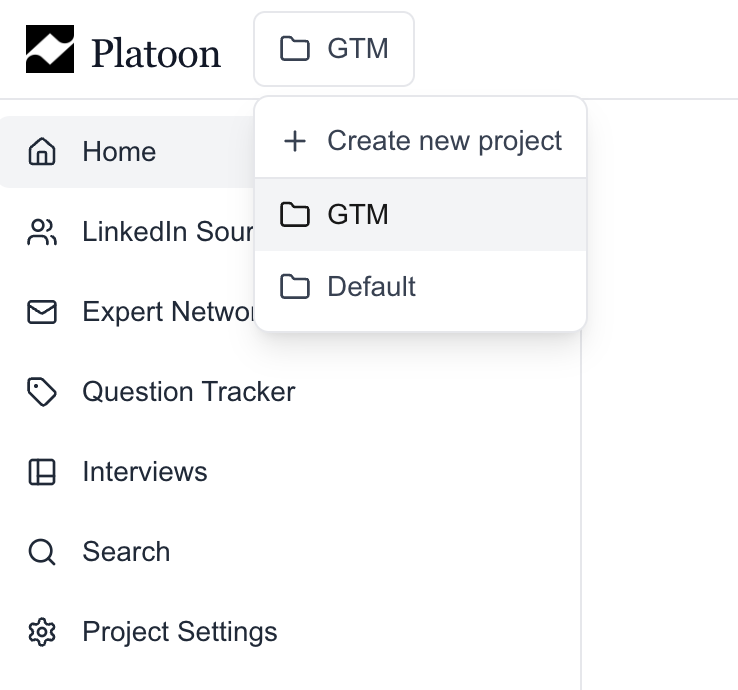This screenshot has width=738, height=690.
Task: Click the Platoon logo icon
Action: [x=50, y=49]
